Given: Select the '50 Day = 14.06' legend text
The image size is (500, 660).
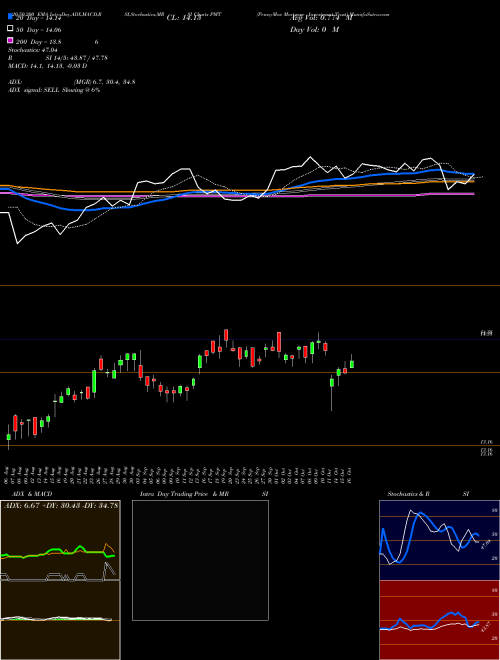Looking at the screenshot, I should pos(39,30).
